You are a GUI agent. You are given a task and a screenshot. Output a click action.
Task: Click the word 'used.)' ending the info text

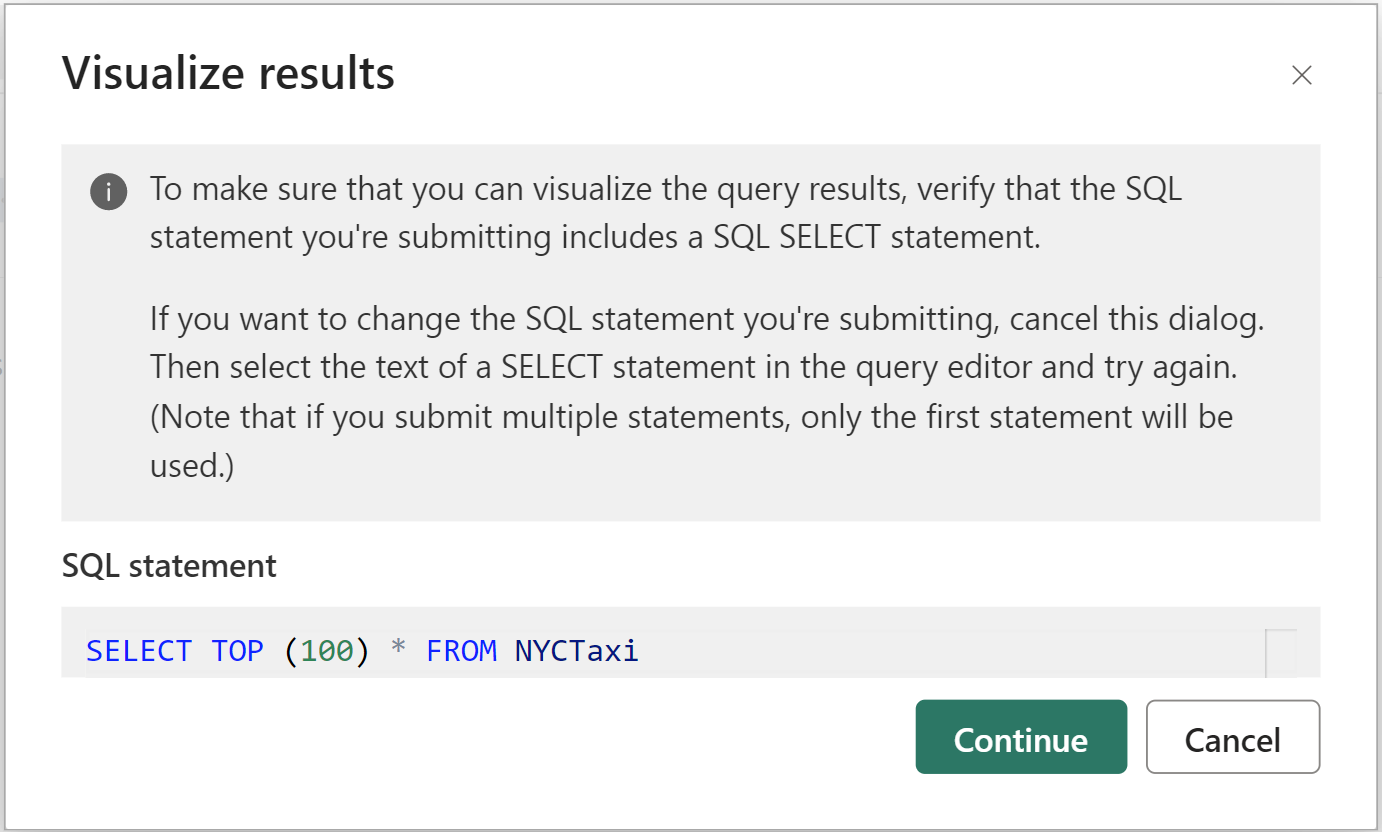click(192, 465)
